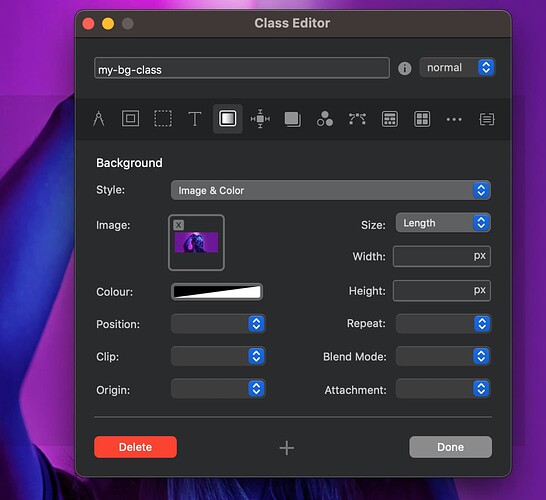
Task: Remove background image with X icon
Action: pyautogui.click(x=179, y=225)
